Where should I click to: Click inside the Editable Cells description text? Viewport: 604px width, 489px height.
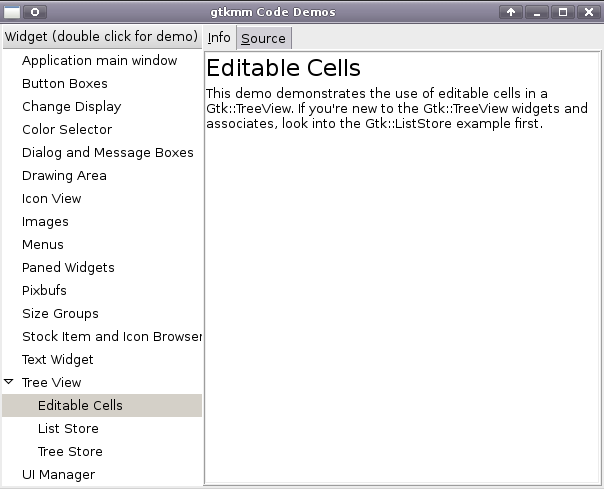tap(390, 108)
